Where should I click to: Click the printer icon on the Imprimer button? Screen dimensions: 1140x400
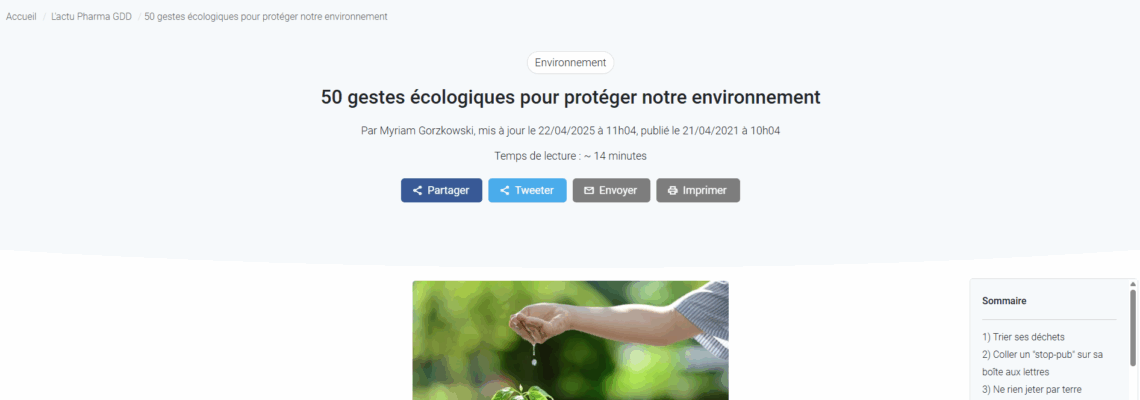point(673,191)
